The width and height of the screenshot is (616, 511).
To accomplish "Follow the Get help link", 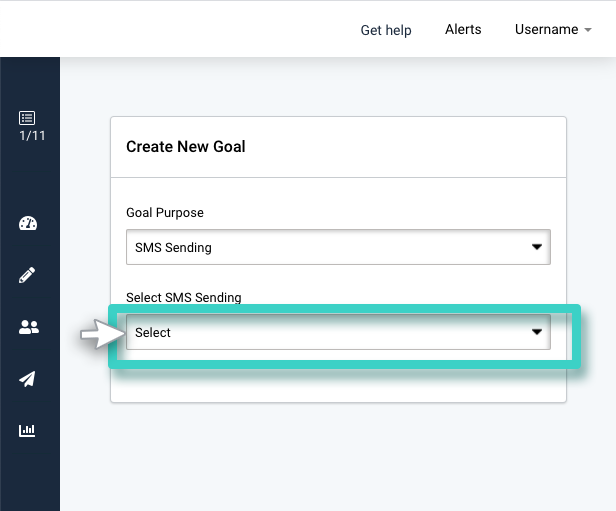I will coord(386,30).
